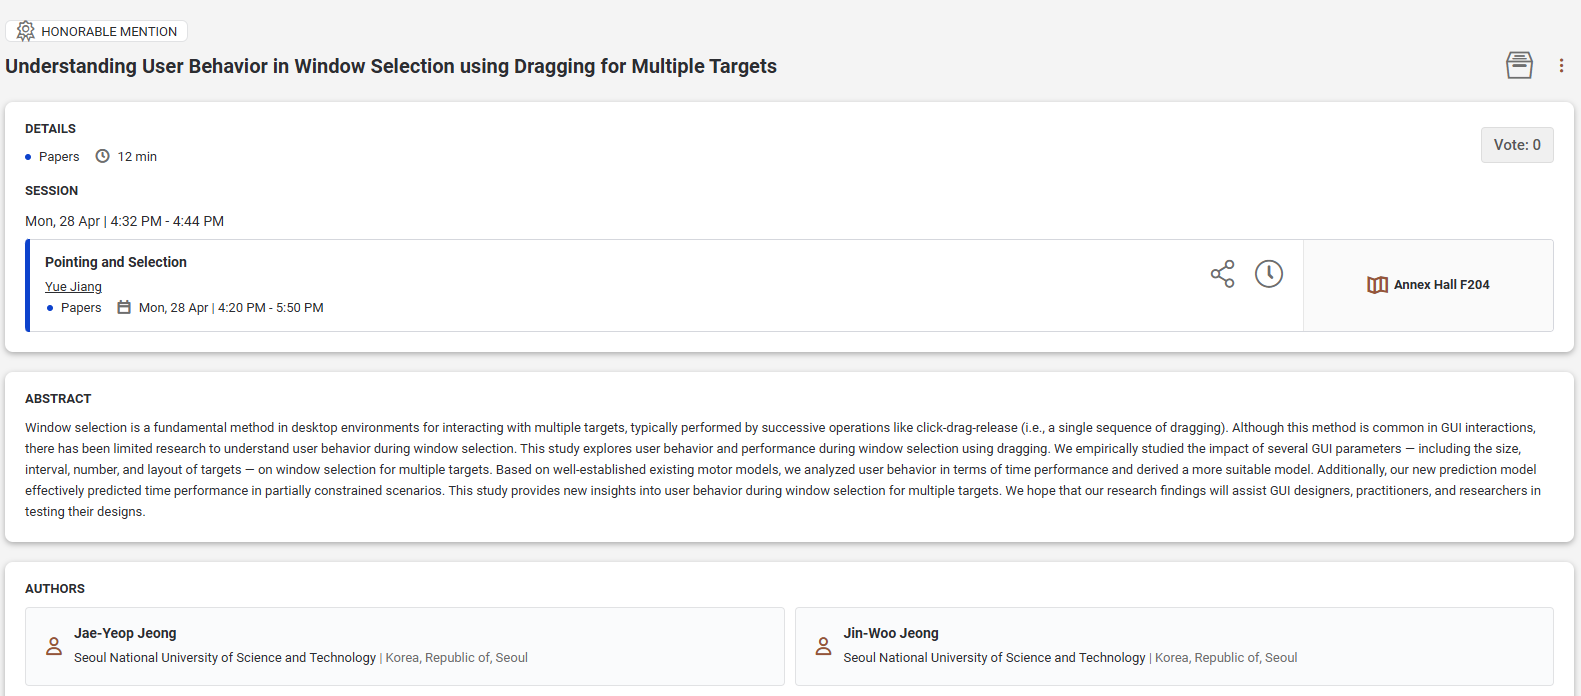This screenshot has width=1581, height=696.
Task: Select the Jin-Woo Jeong author card
Action: [x=1173, y=646]
